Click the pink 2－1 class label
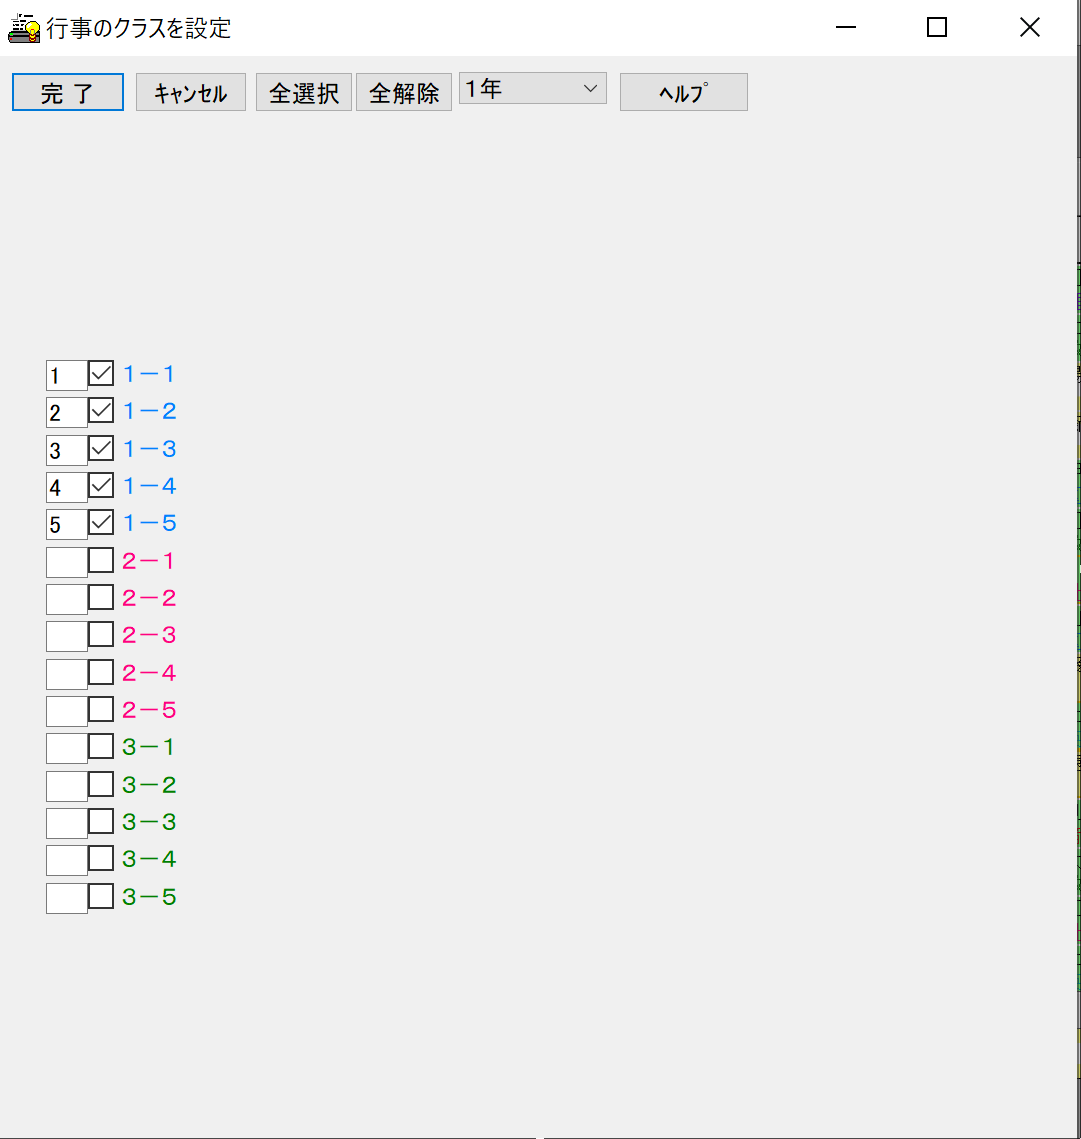 point(149,560)
